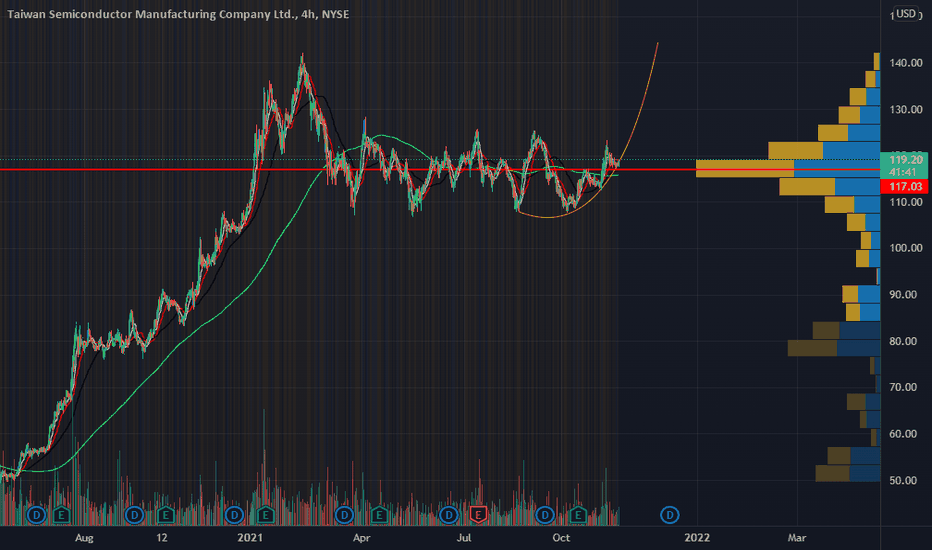Click the 2022 label on time axis
The height and width of the screenshot is (550, 932).
[697, 538]
